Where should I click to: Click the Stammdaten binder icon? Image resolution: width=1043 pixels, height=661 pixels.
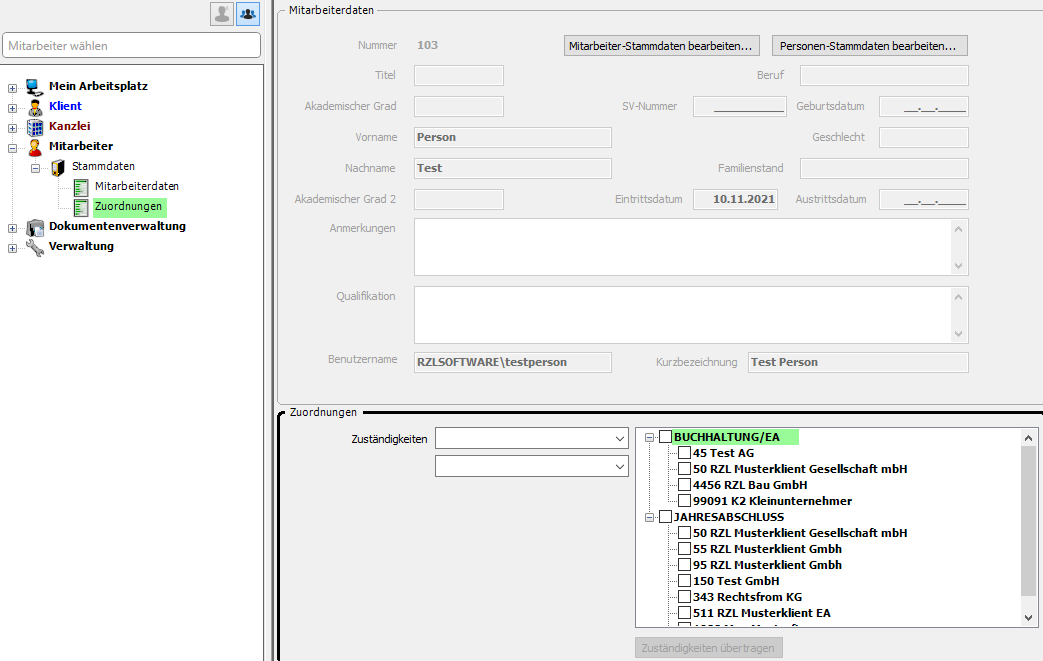[58, 166]
